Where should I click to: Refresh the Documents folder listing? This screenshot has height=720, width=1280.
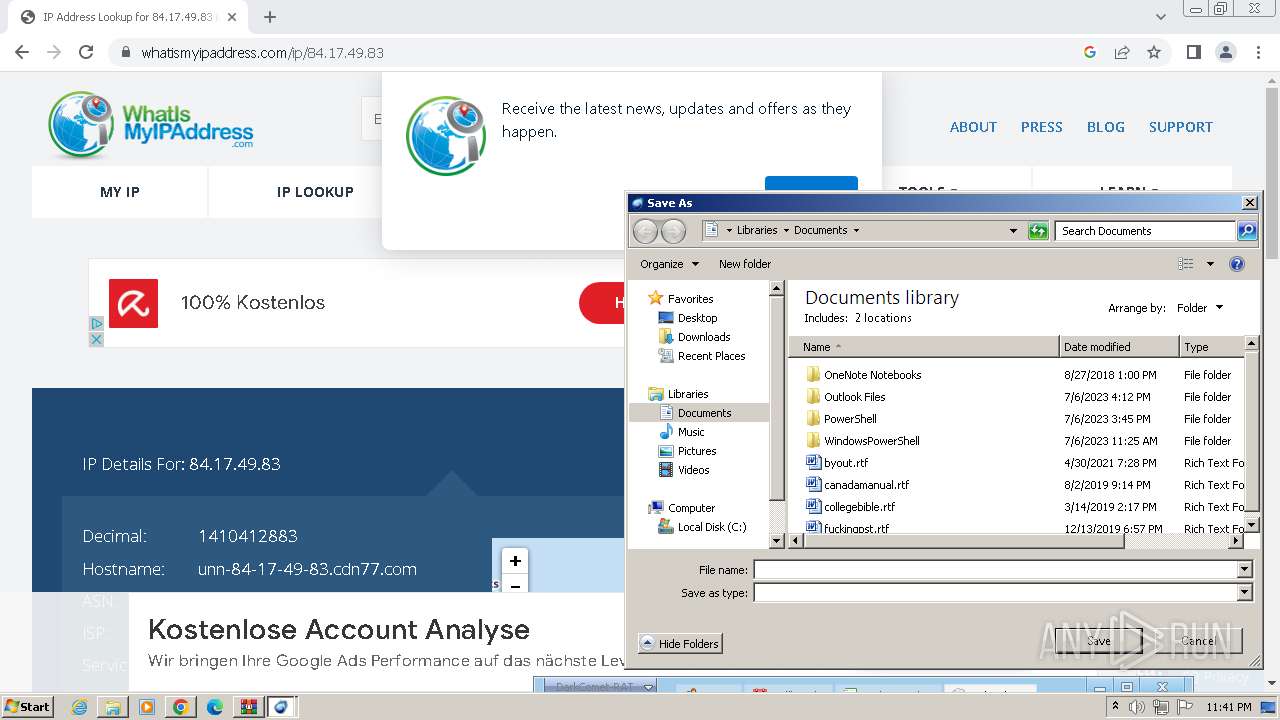coord(1038,231)
